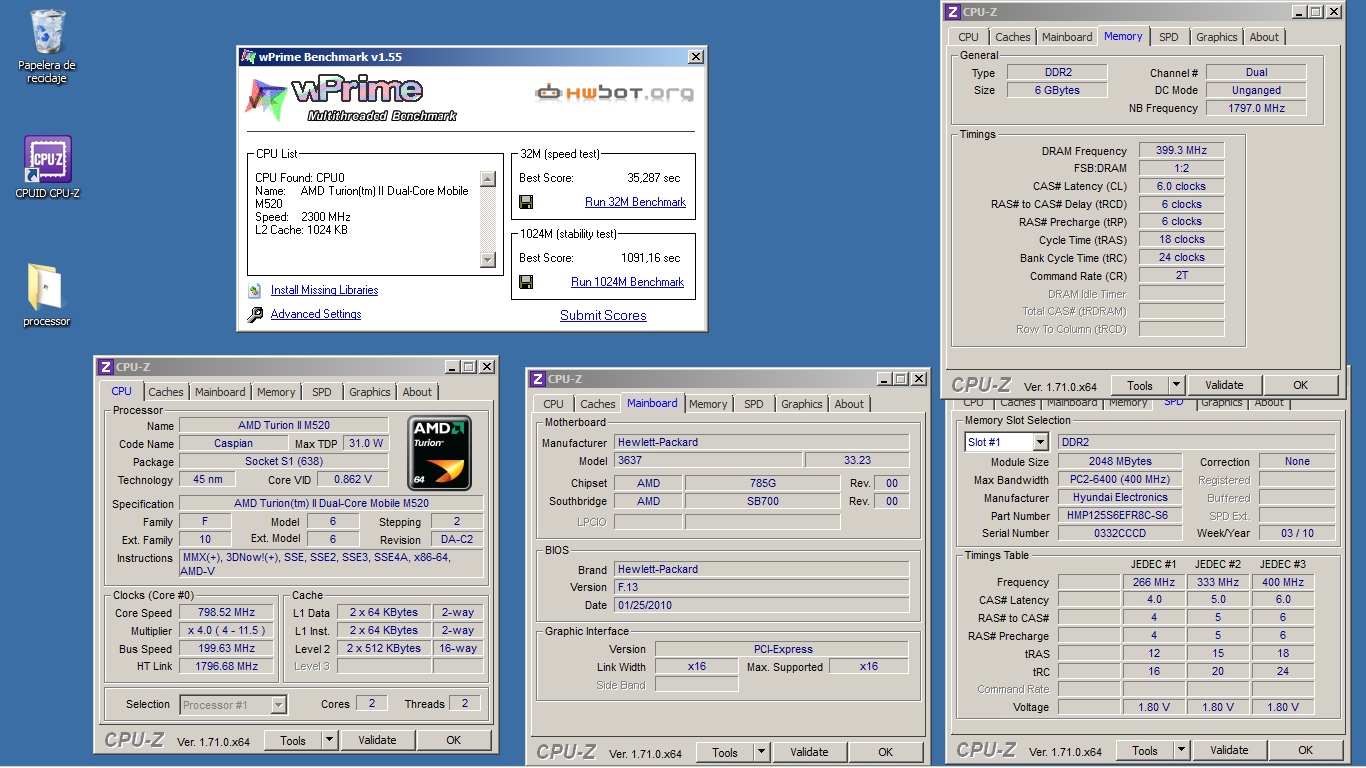Click the icon beside Install Missing Libraries
Screen dimensions: 1366x768
tap(255, 290)
